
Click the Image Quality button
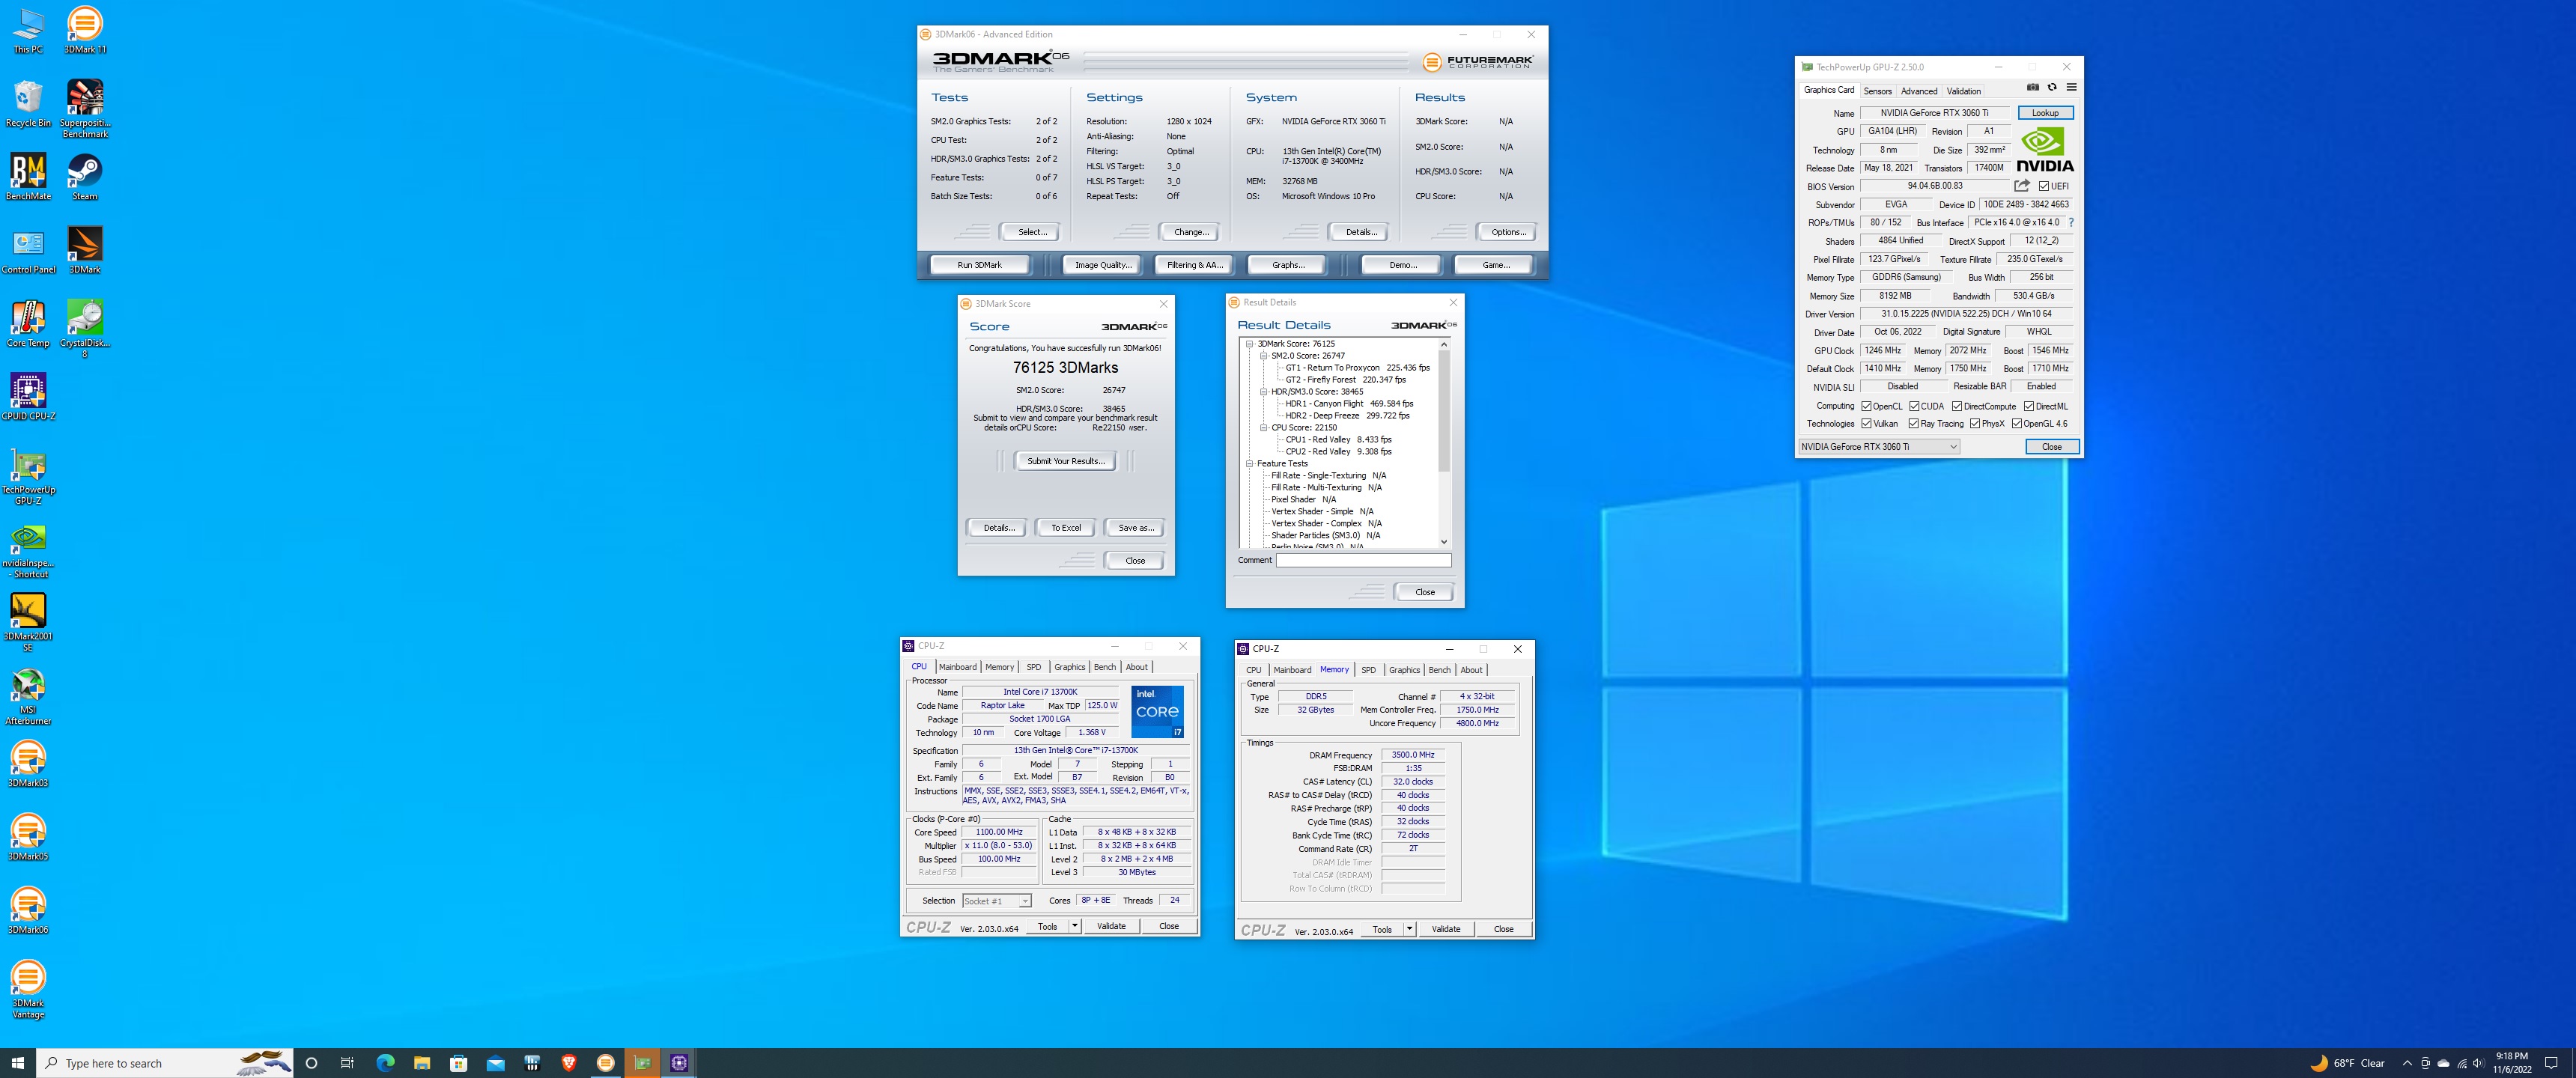(1103, 265)
